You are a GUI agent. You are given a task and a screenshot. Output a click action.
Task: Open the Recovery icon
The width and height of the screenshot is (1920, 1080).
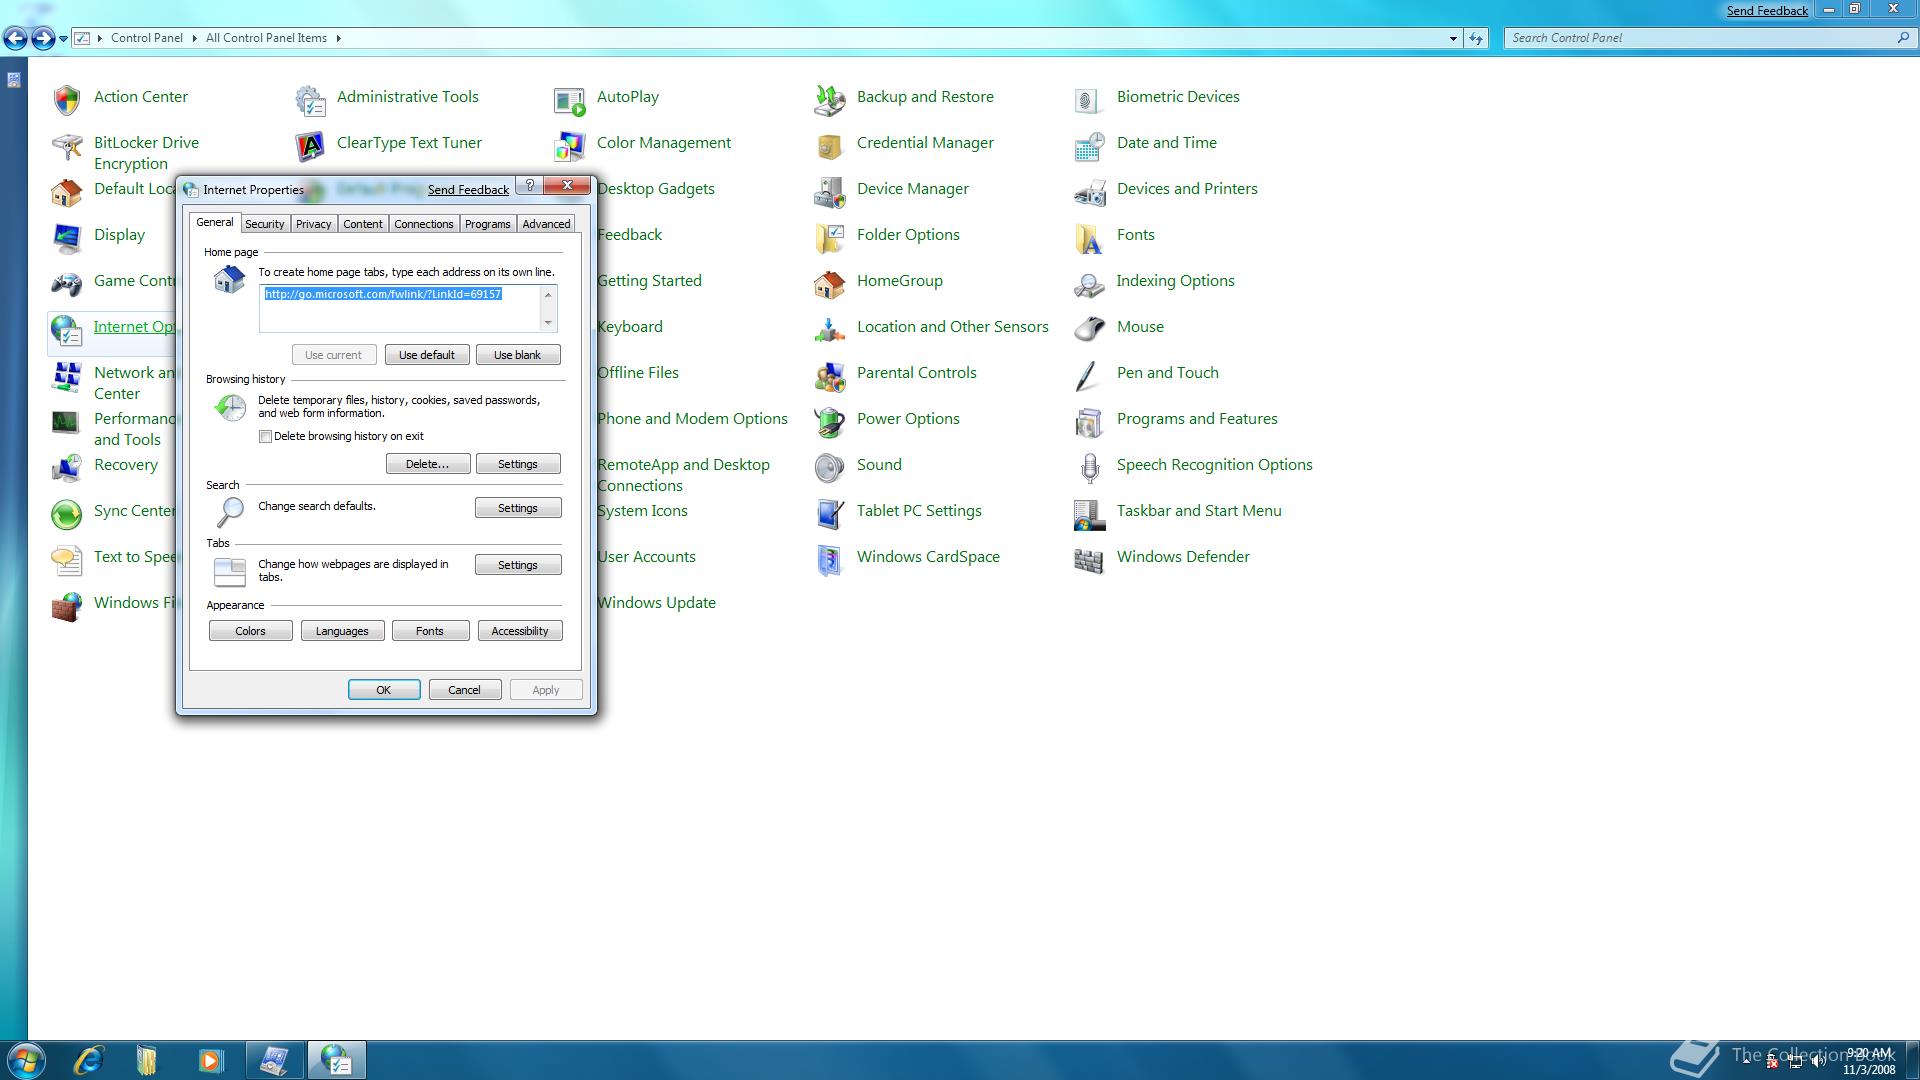pyautogui.click(x=67, y=468)
